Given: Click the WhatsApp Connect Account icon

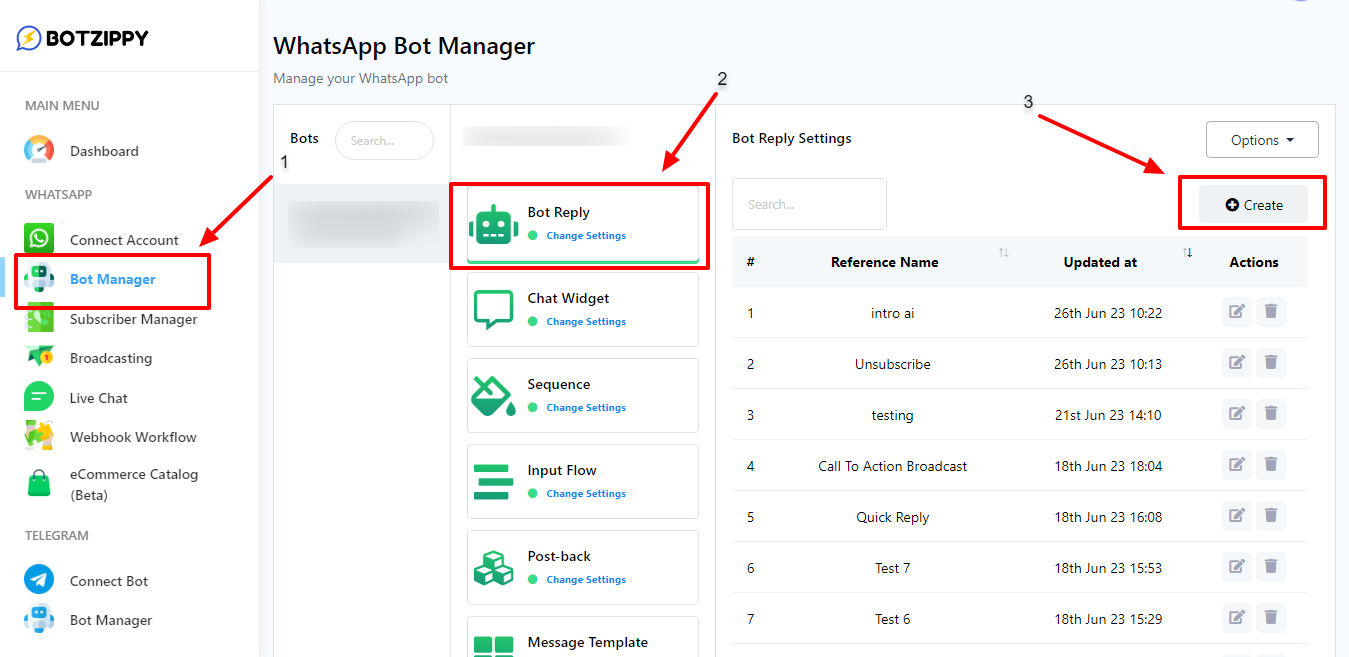Looking at the screenshot, I should tap(39, 239).
